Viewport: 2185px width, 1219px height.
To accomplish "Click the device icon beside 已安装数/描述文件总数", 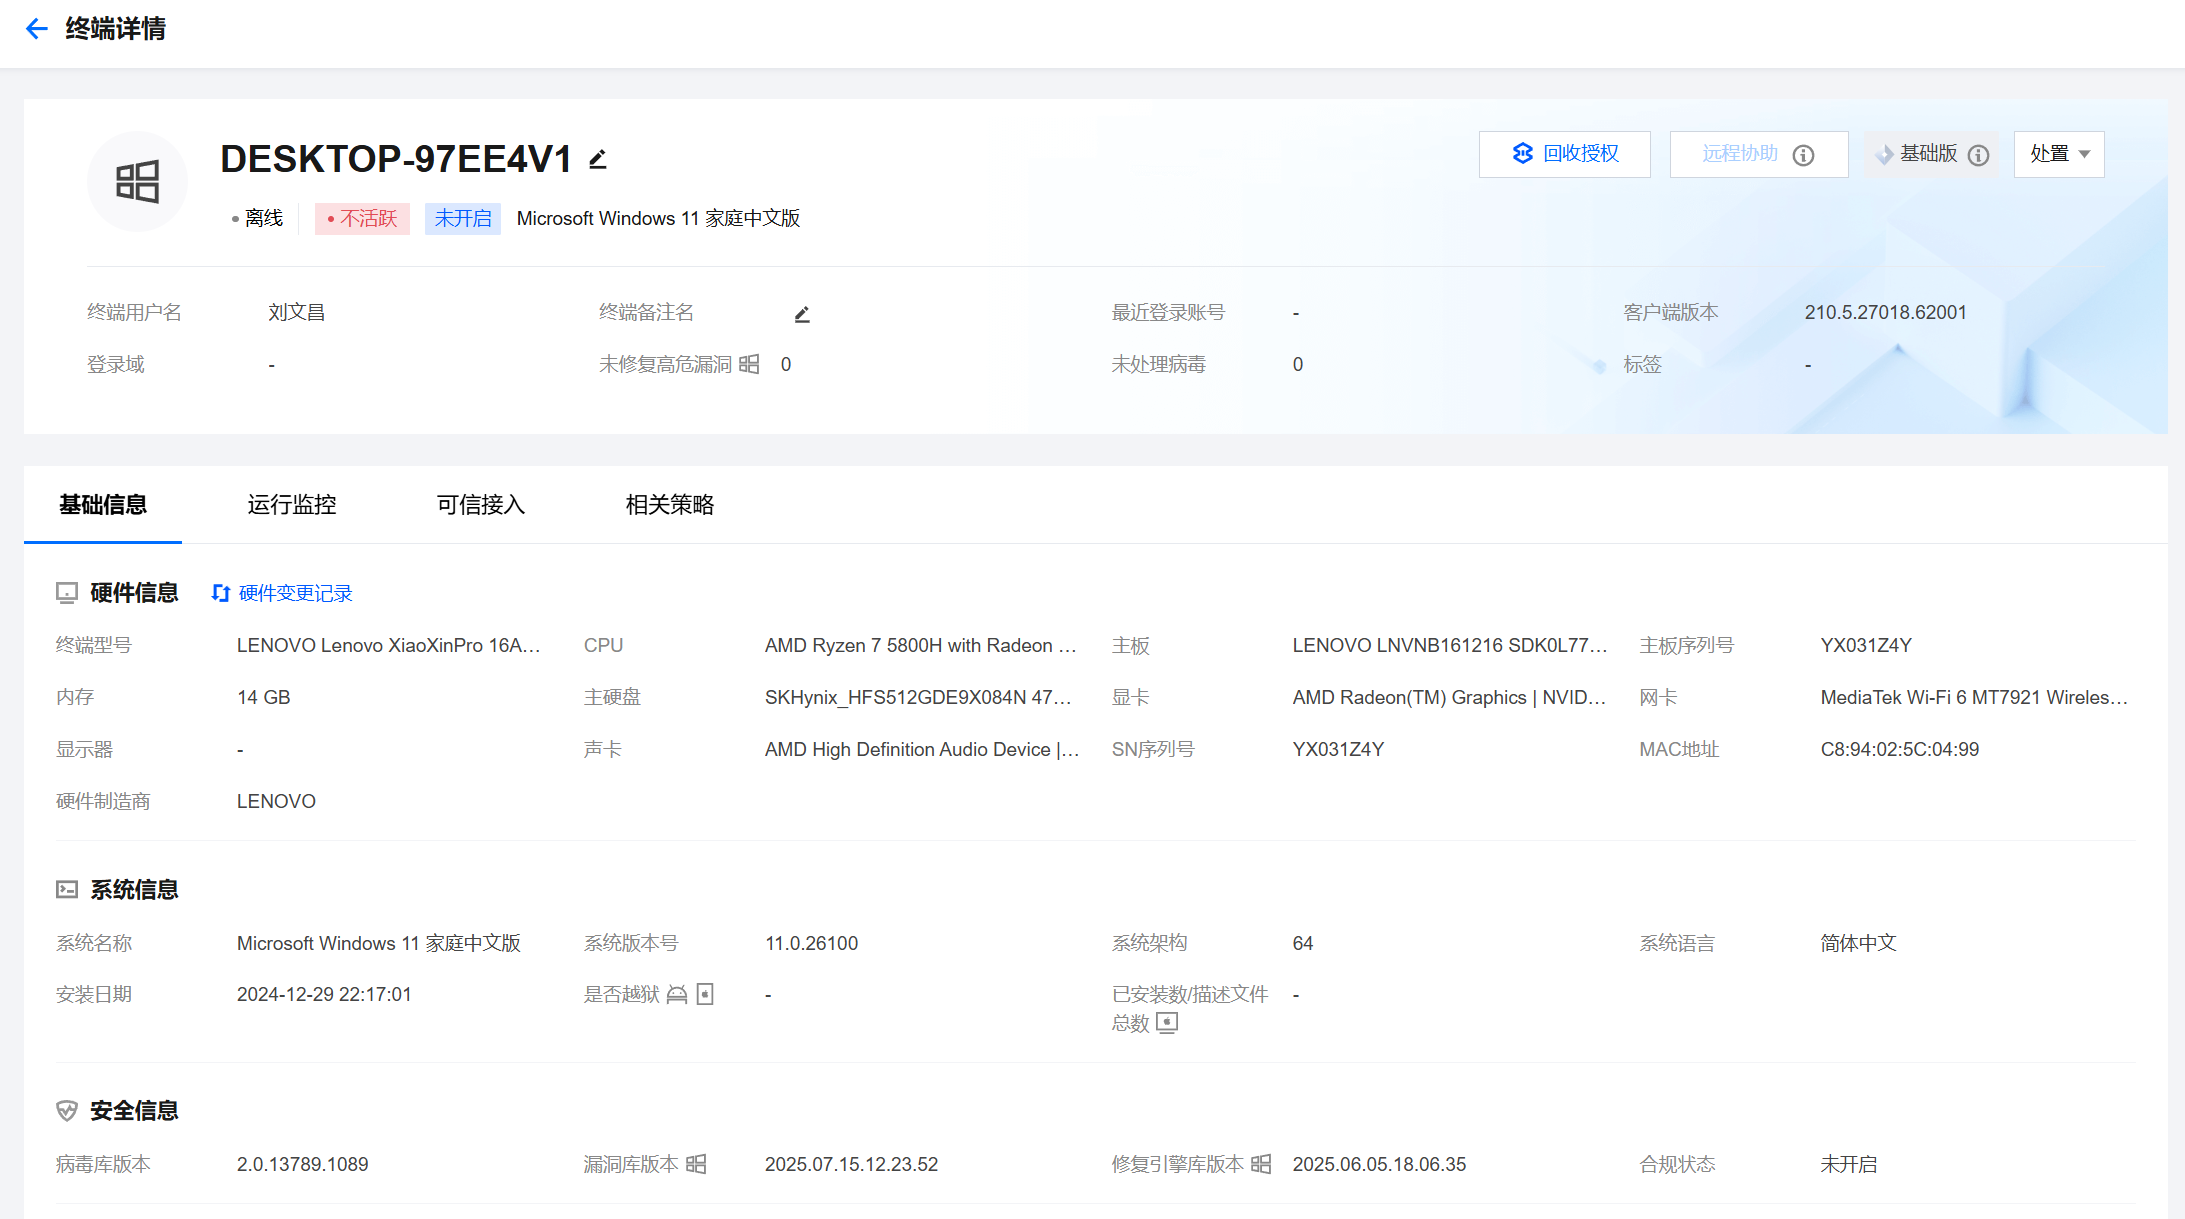I will [x=1167, y=1023].
